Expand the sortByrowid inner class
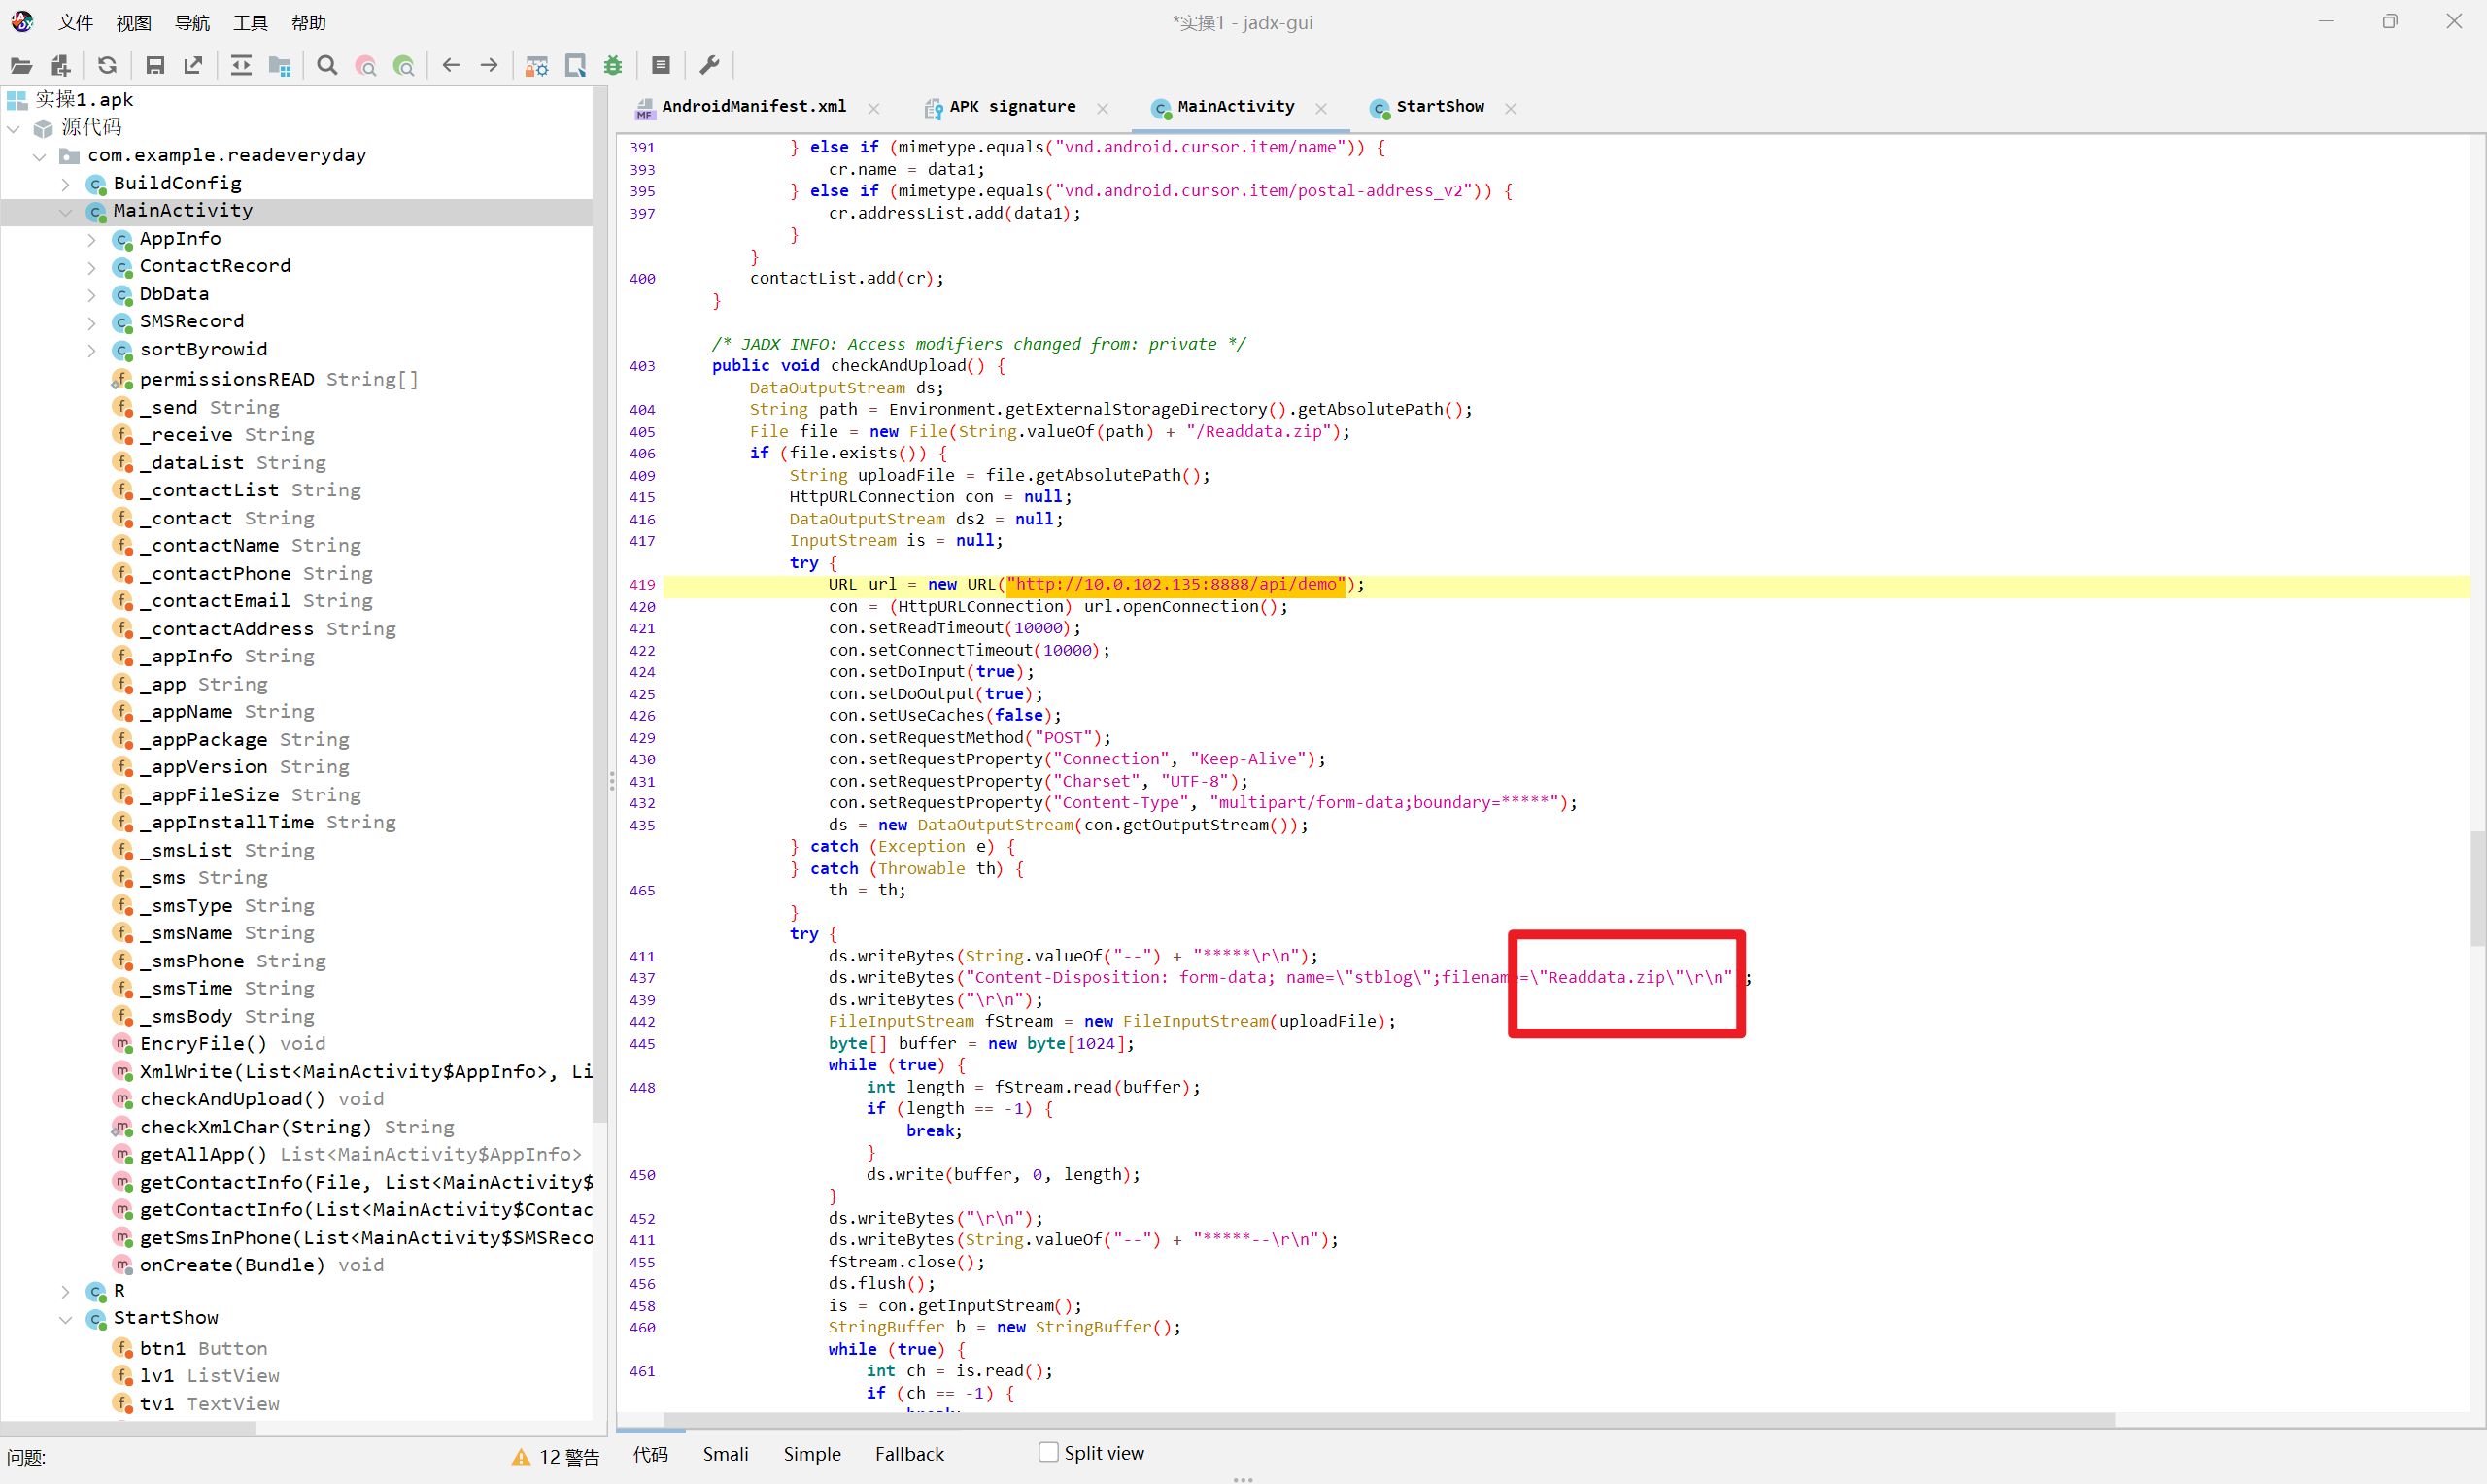This screenshot has width=2487, height=1484. (x=92, y=350)
